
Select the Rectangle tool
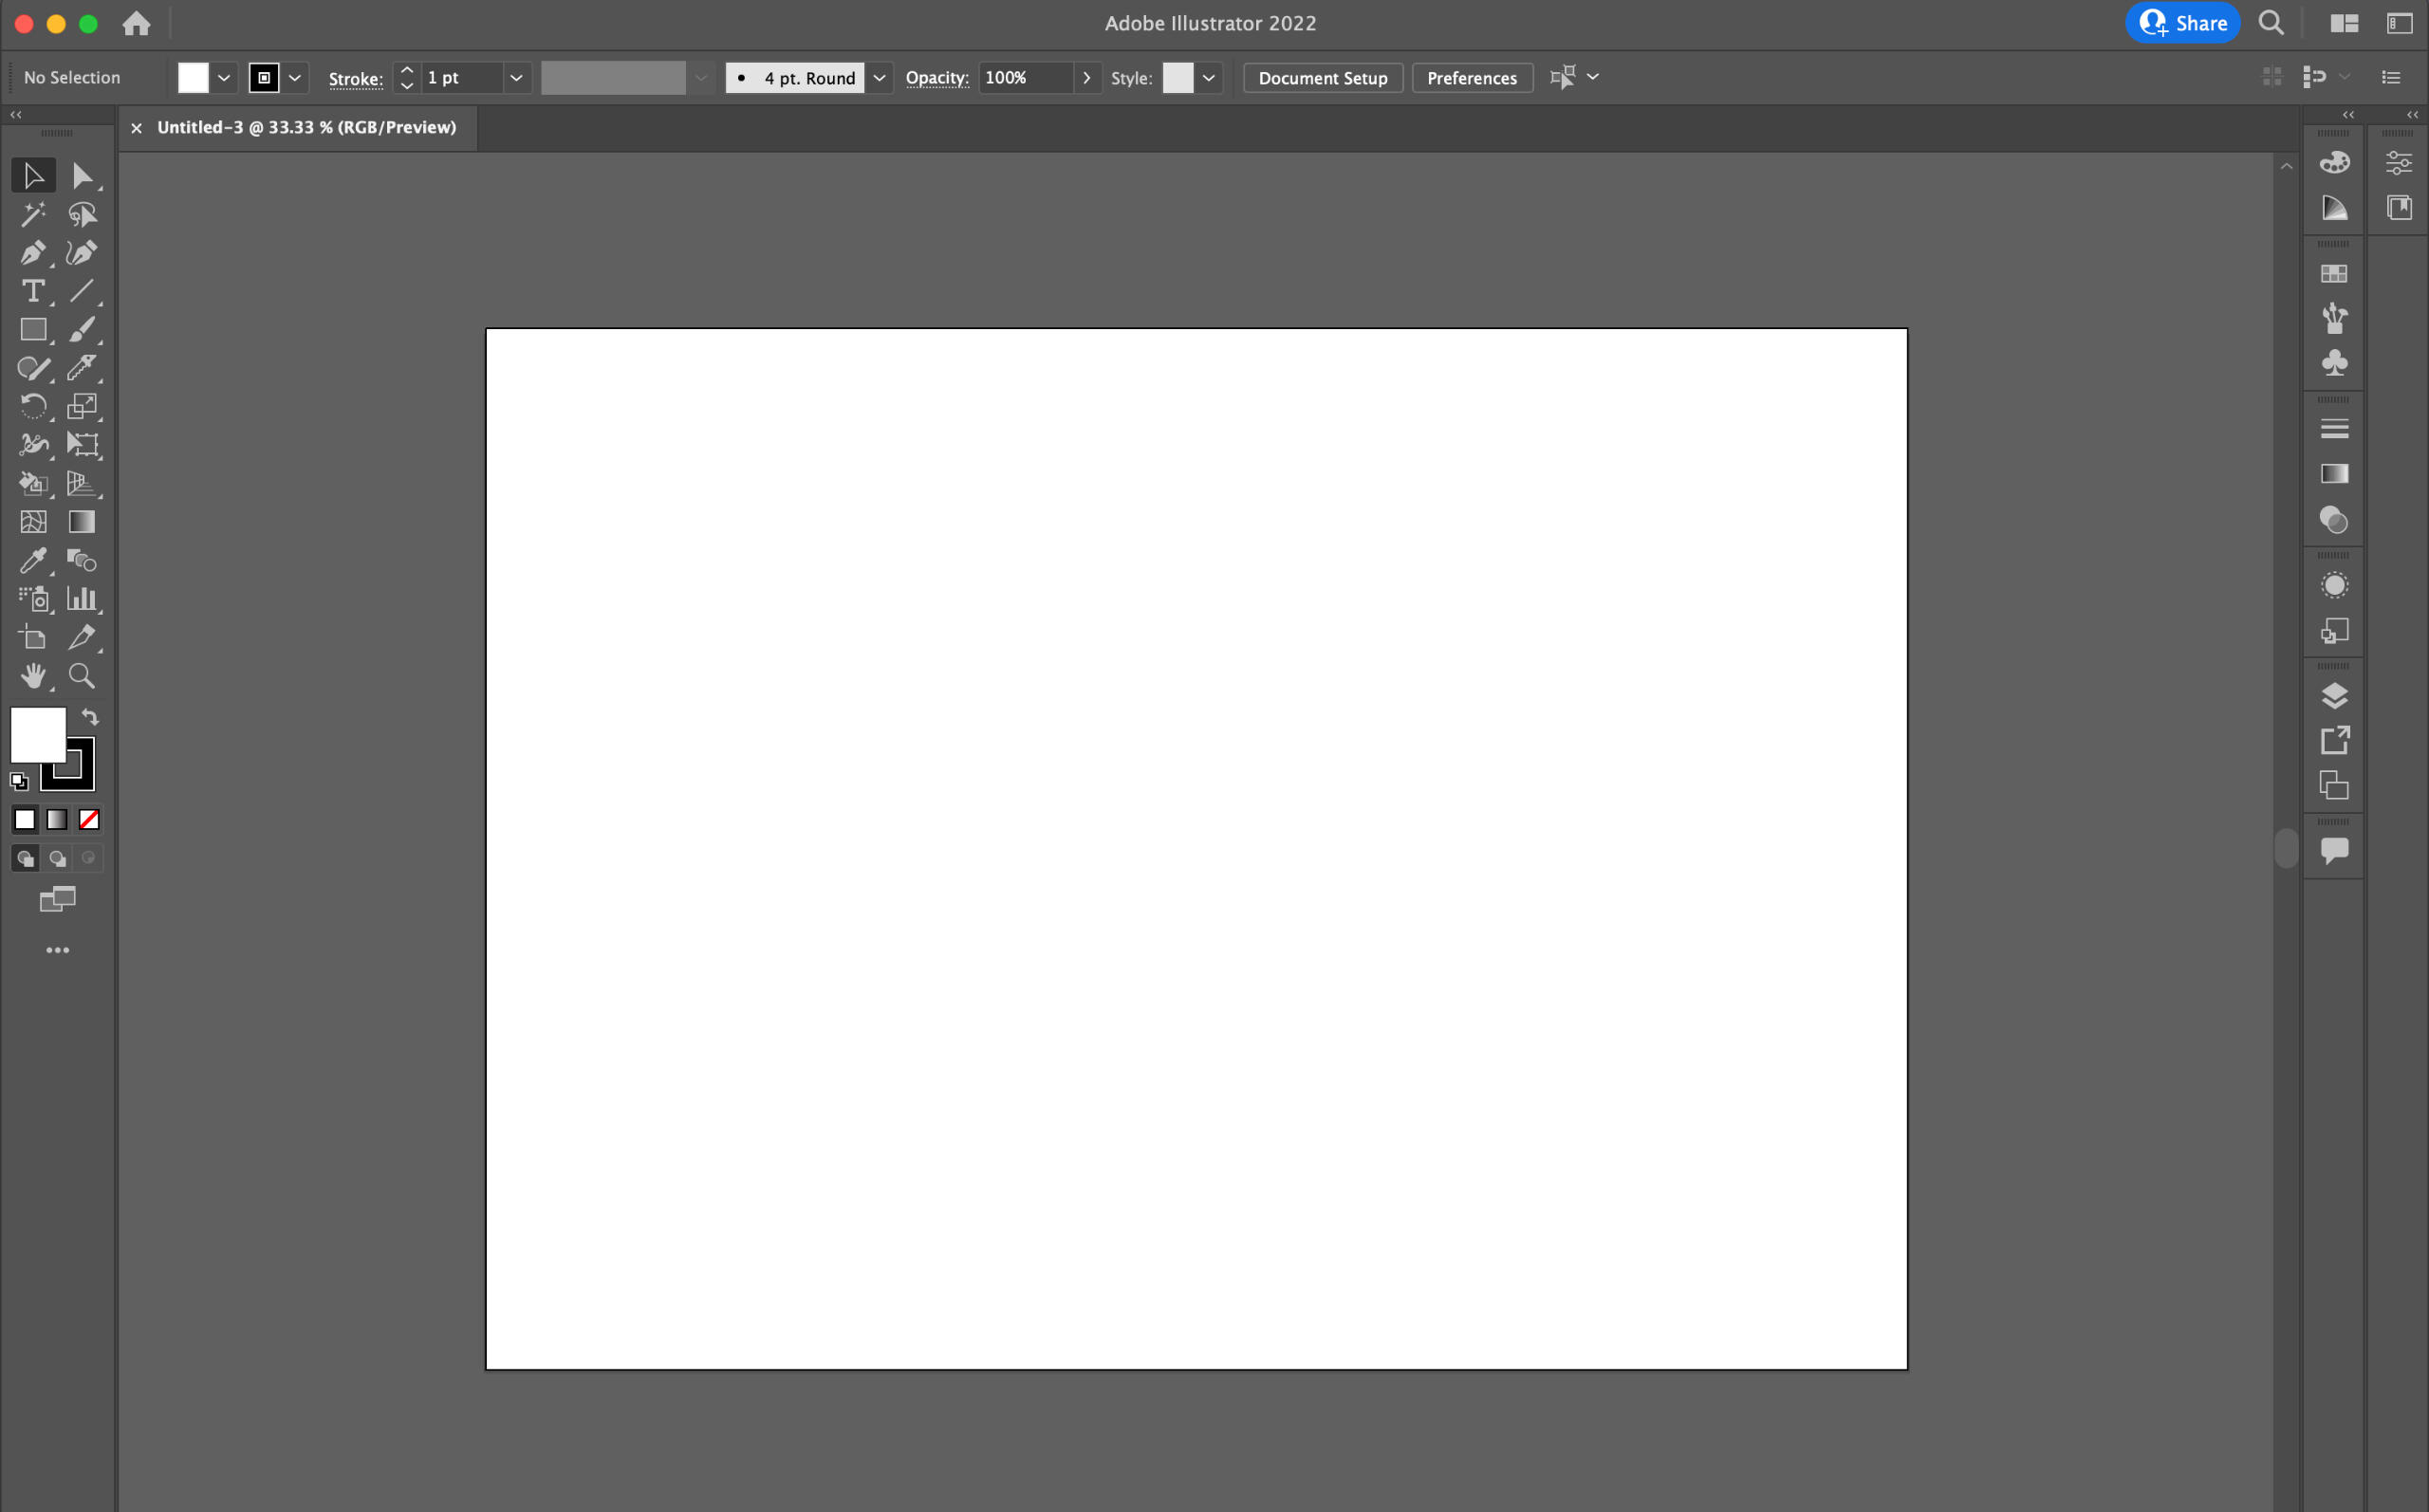(x=32, y=330)
